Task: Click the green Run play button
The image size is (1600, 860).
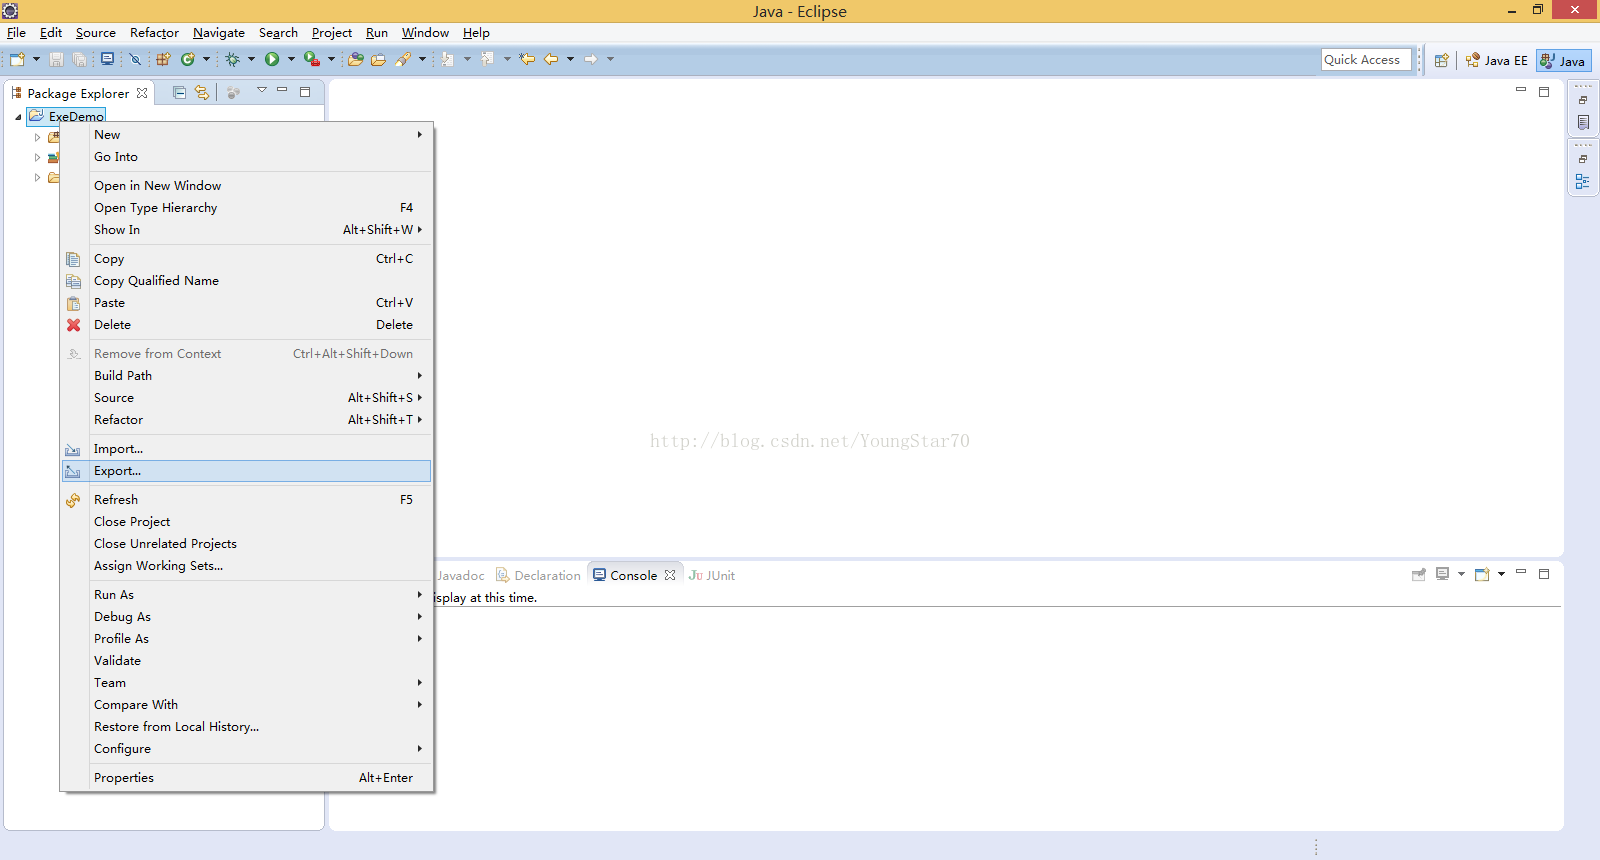Action: tap(272, 60)
